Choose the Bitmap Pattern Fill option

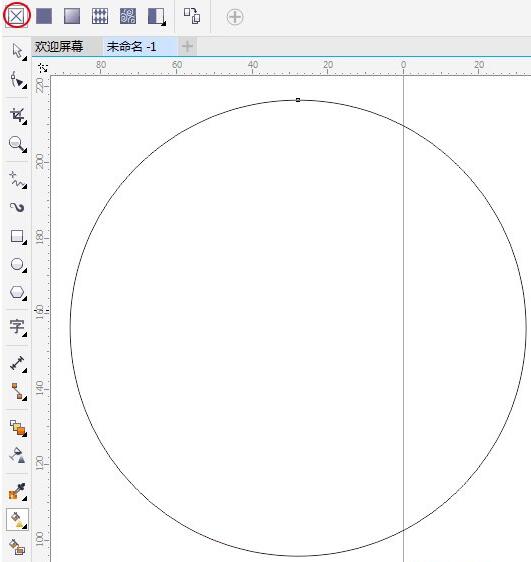coord(128,16)
